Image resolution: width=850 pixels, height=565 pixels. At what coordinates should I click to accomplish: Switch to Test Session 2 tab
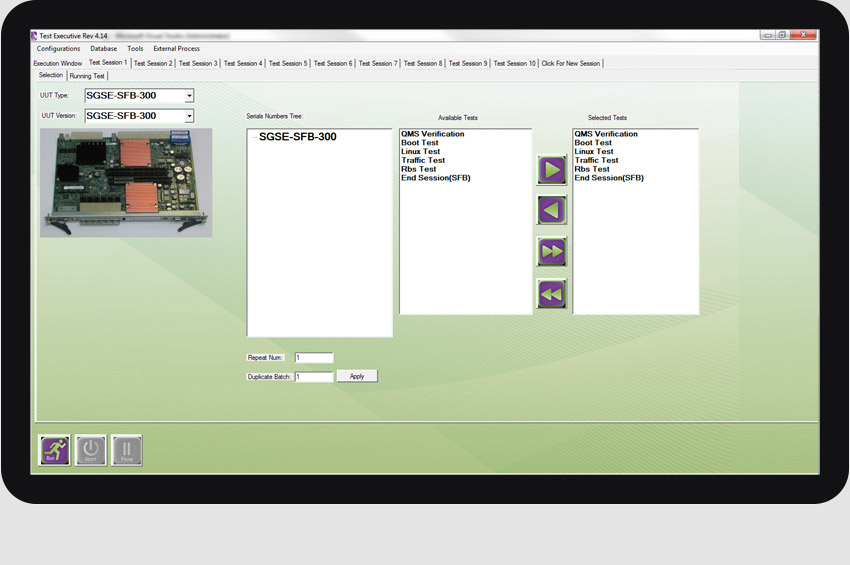[x=153, y=63]
